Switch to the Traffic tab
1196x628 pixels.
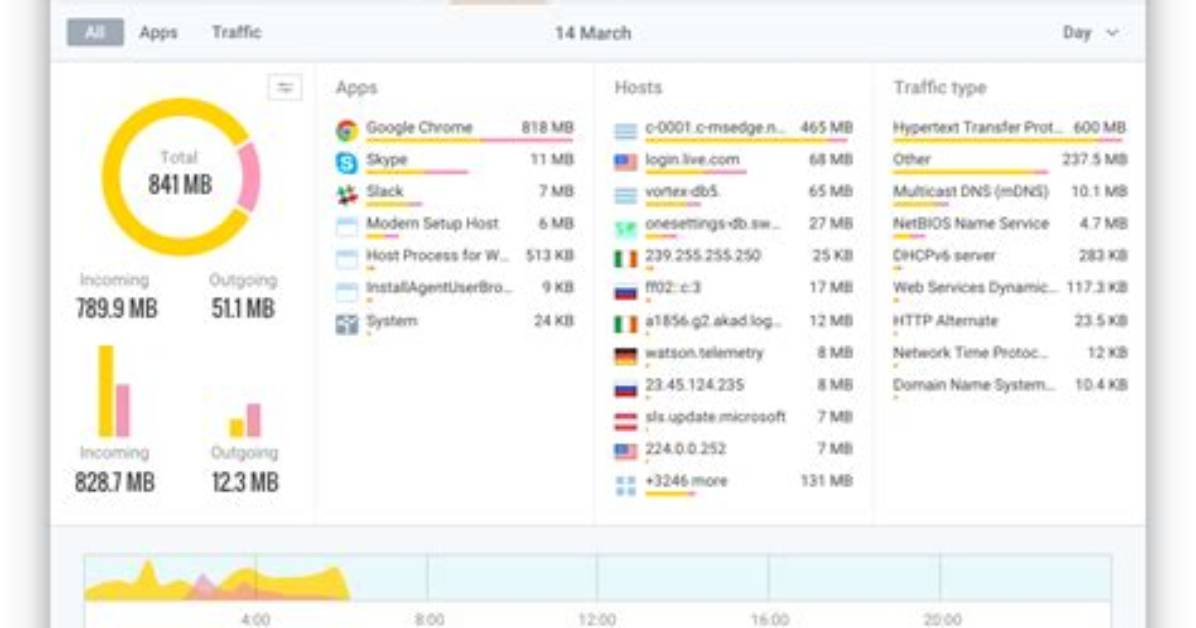[236, 32]
